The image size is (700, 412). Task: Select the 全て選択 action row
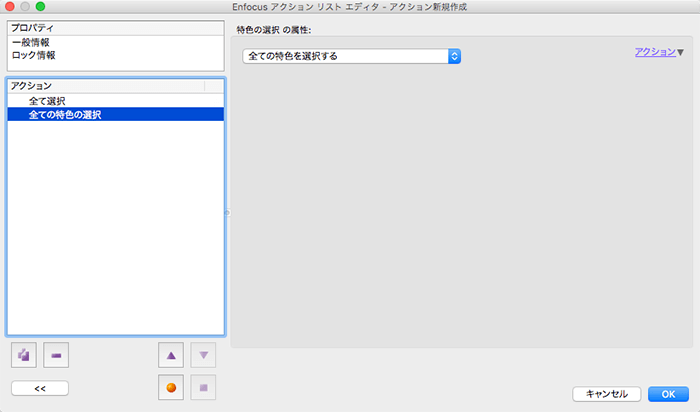coord(116,101)
